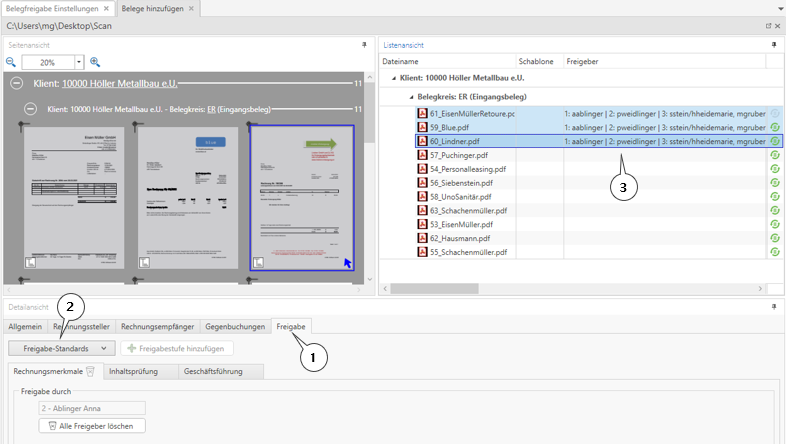Click PDF icon of 57_Puchinger.pdf
786x444 pixels.
(423, 155)
